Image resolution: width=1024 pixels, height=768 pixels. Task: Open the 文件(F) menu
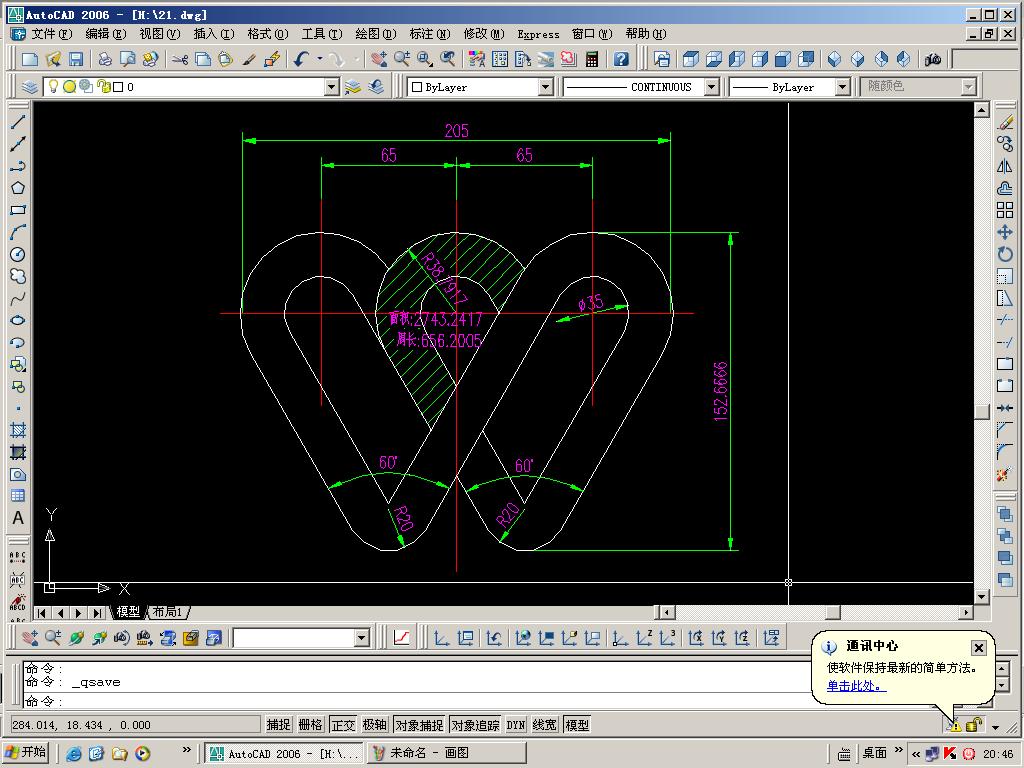[51, 34]
